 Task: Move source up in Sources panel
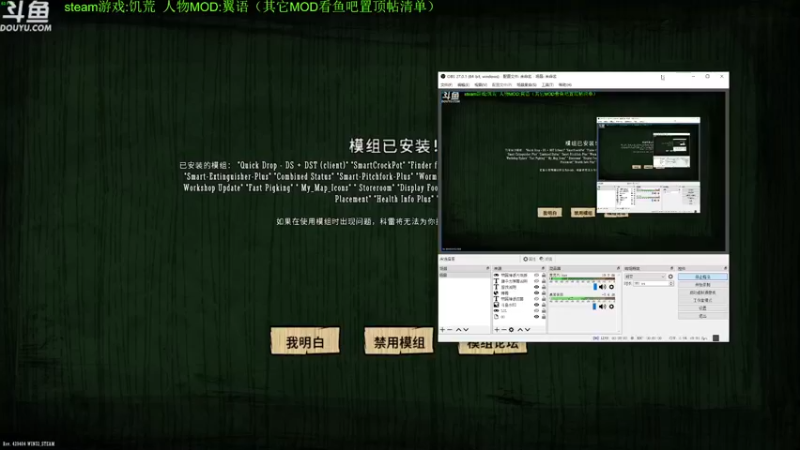(520, 330)
